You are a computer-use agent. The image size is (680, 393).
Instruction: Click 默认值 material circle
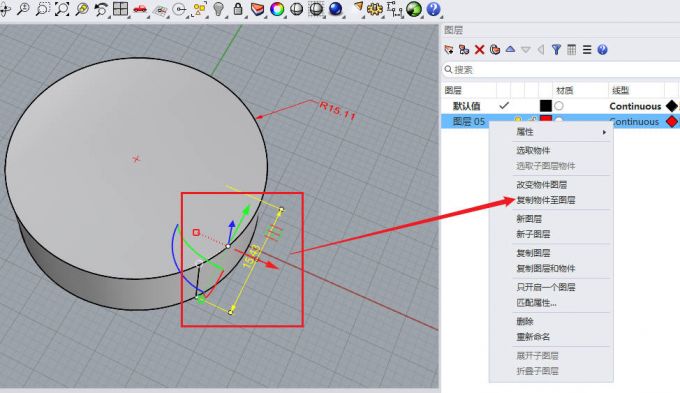(559, 106)
